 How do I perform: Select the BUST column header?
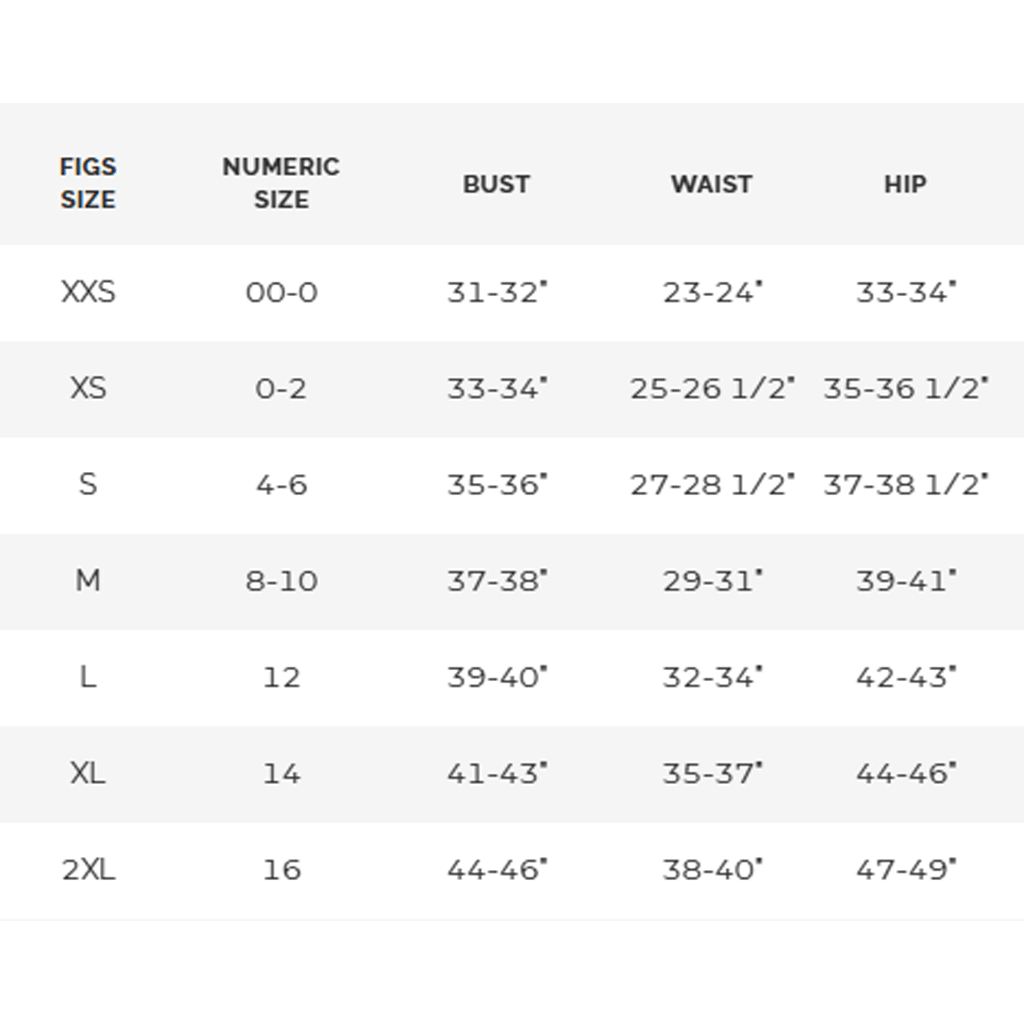(x=496, y=184)
